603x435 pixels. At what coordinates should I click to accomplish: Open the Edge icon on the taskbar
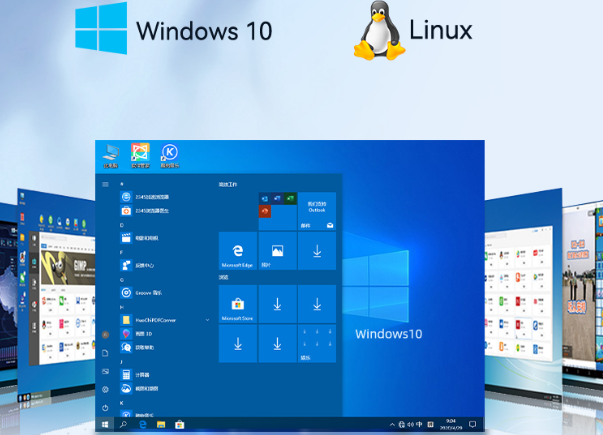(142, 424)
